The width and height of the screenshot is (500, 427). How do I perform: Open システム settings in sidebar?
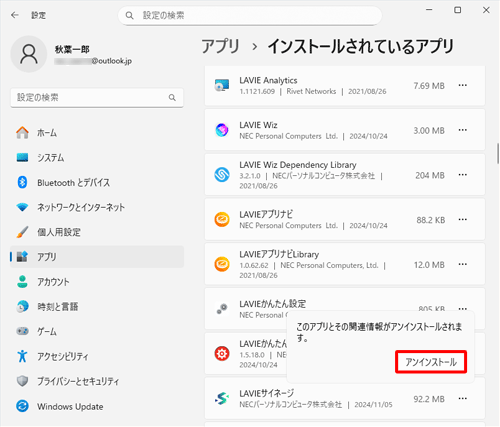pyautogui.click(x=97, y=158)
